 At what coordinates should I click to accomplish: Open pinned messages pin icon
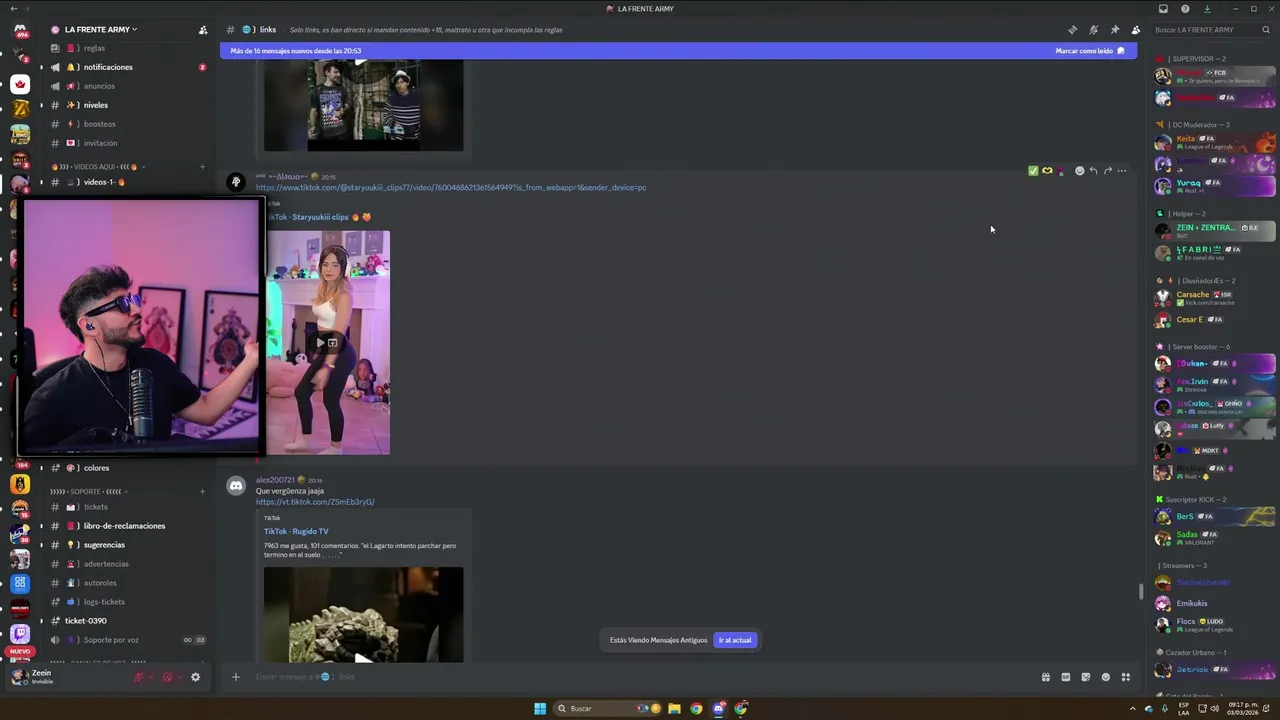point(1114,30)
